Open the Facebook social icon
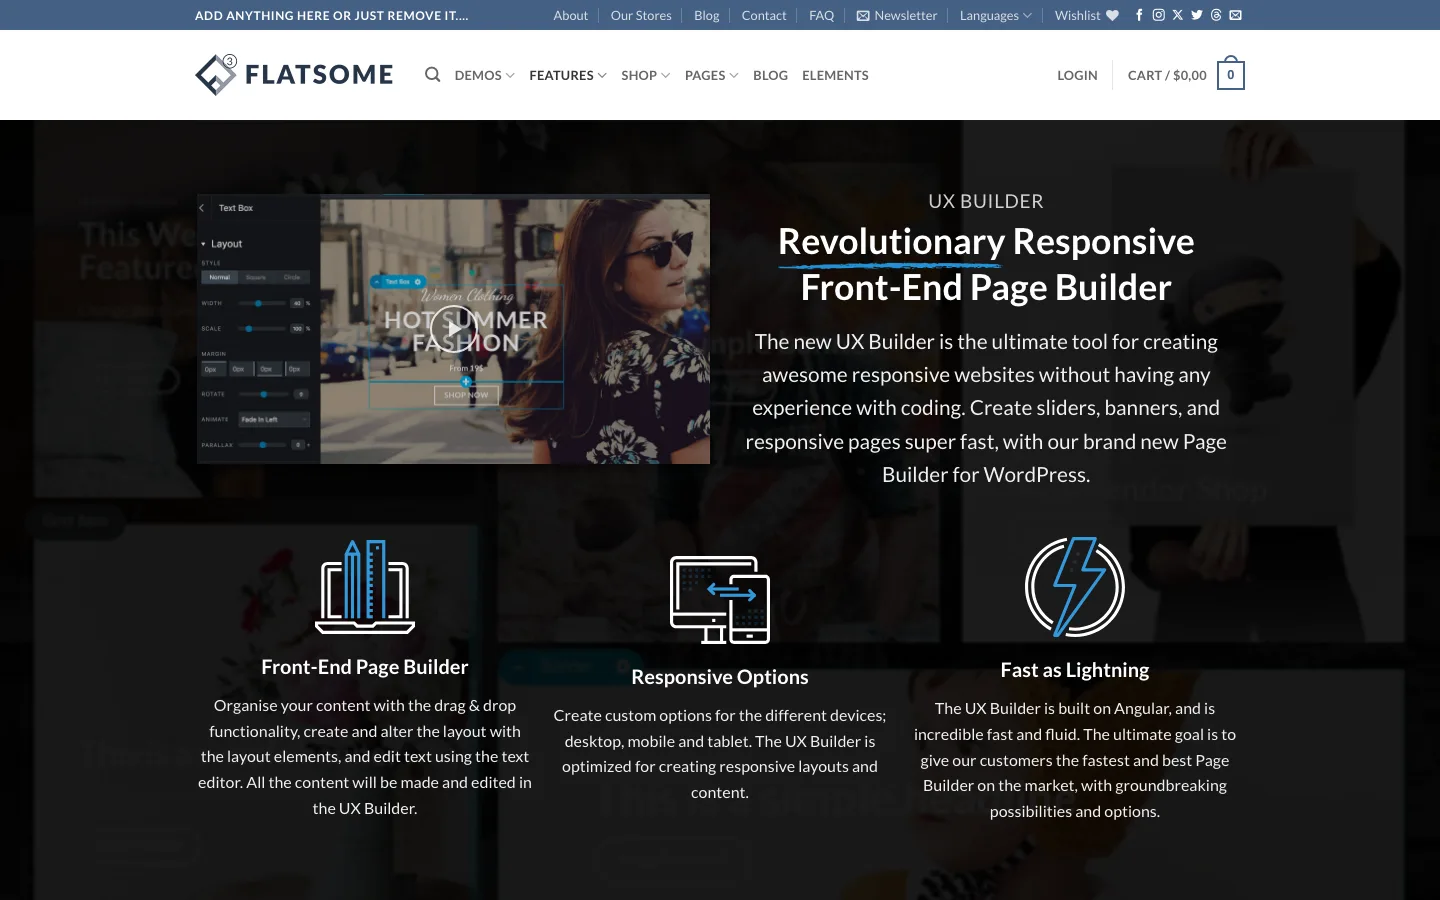Screen dimensions: 1440x900 (x=1139, y=15)
